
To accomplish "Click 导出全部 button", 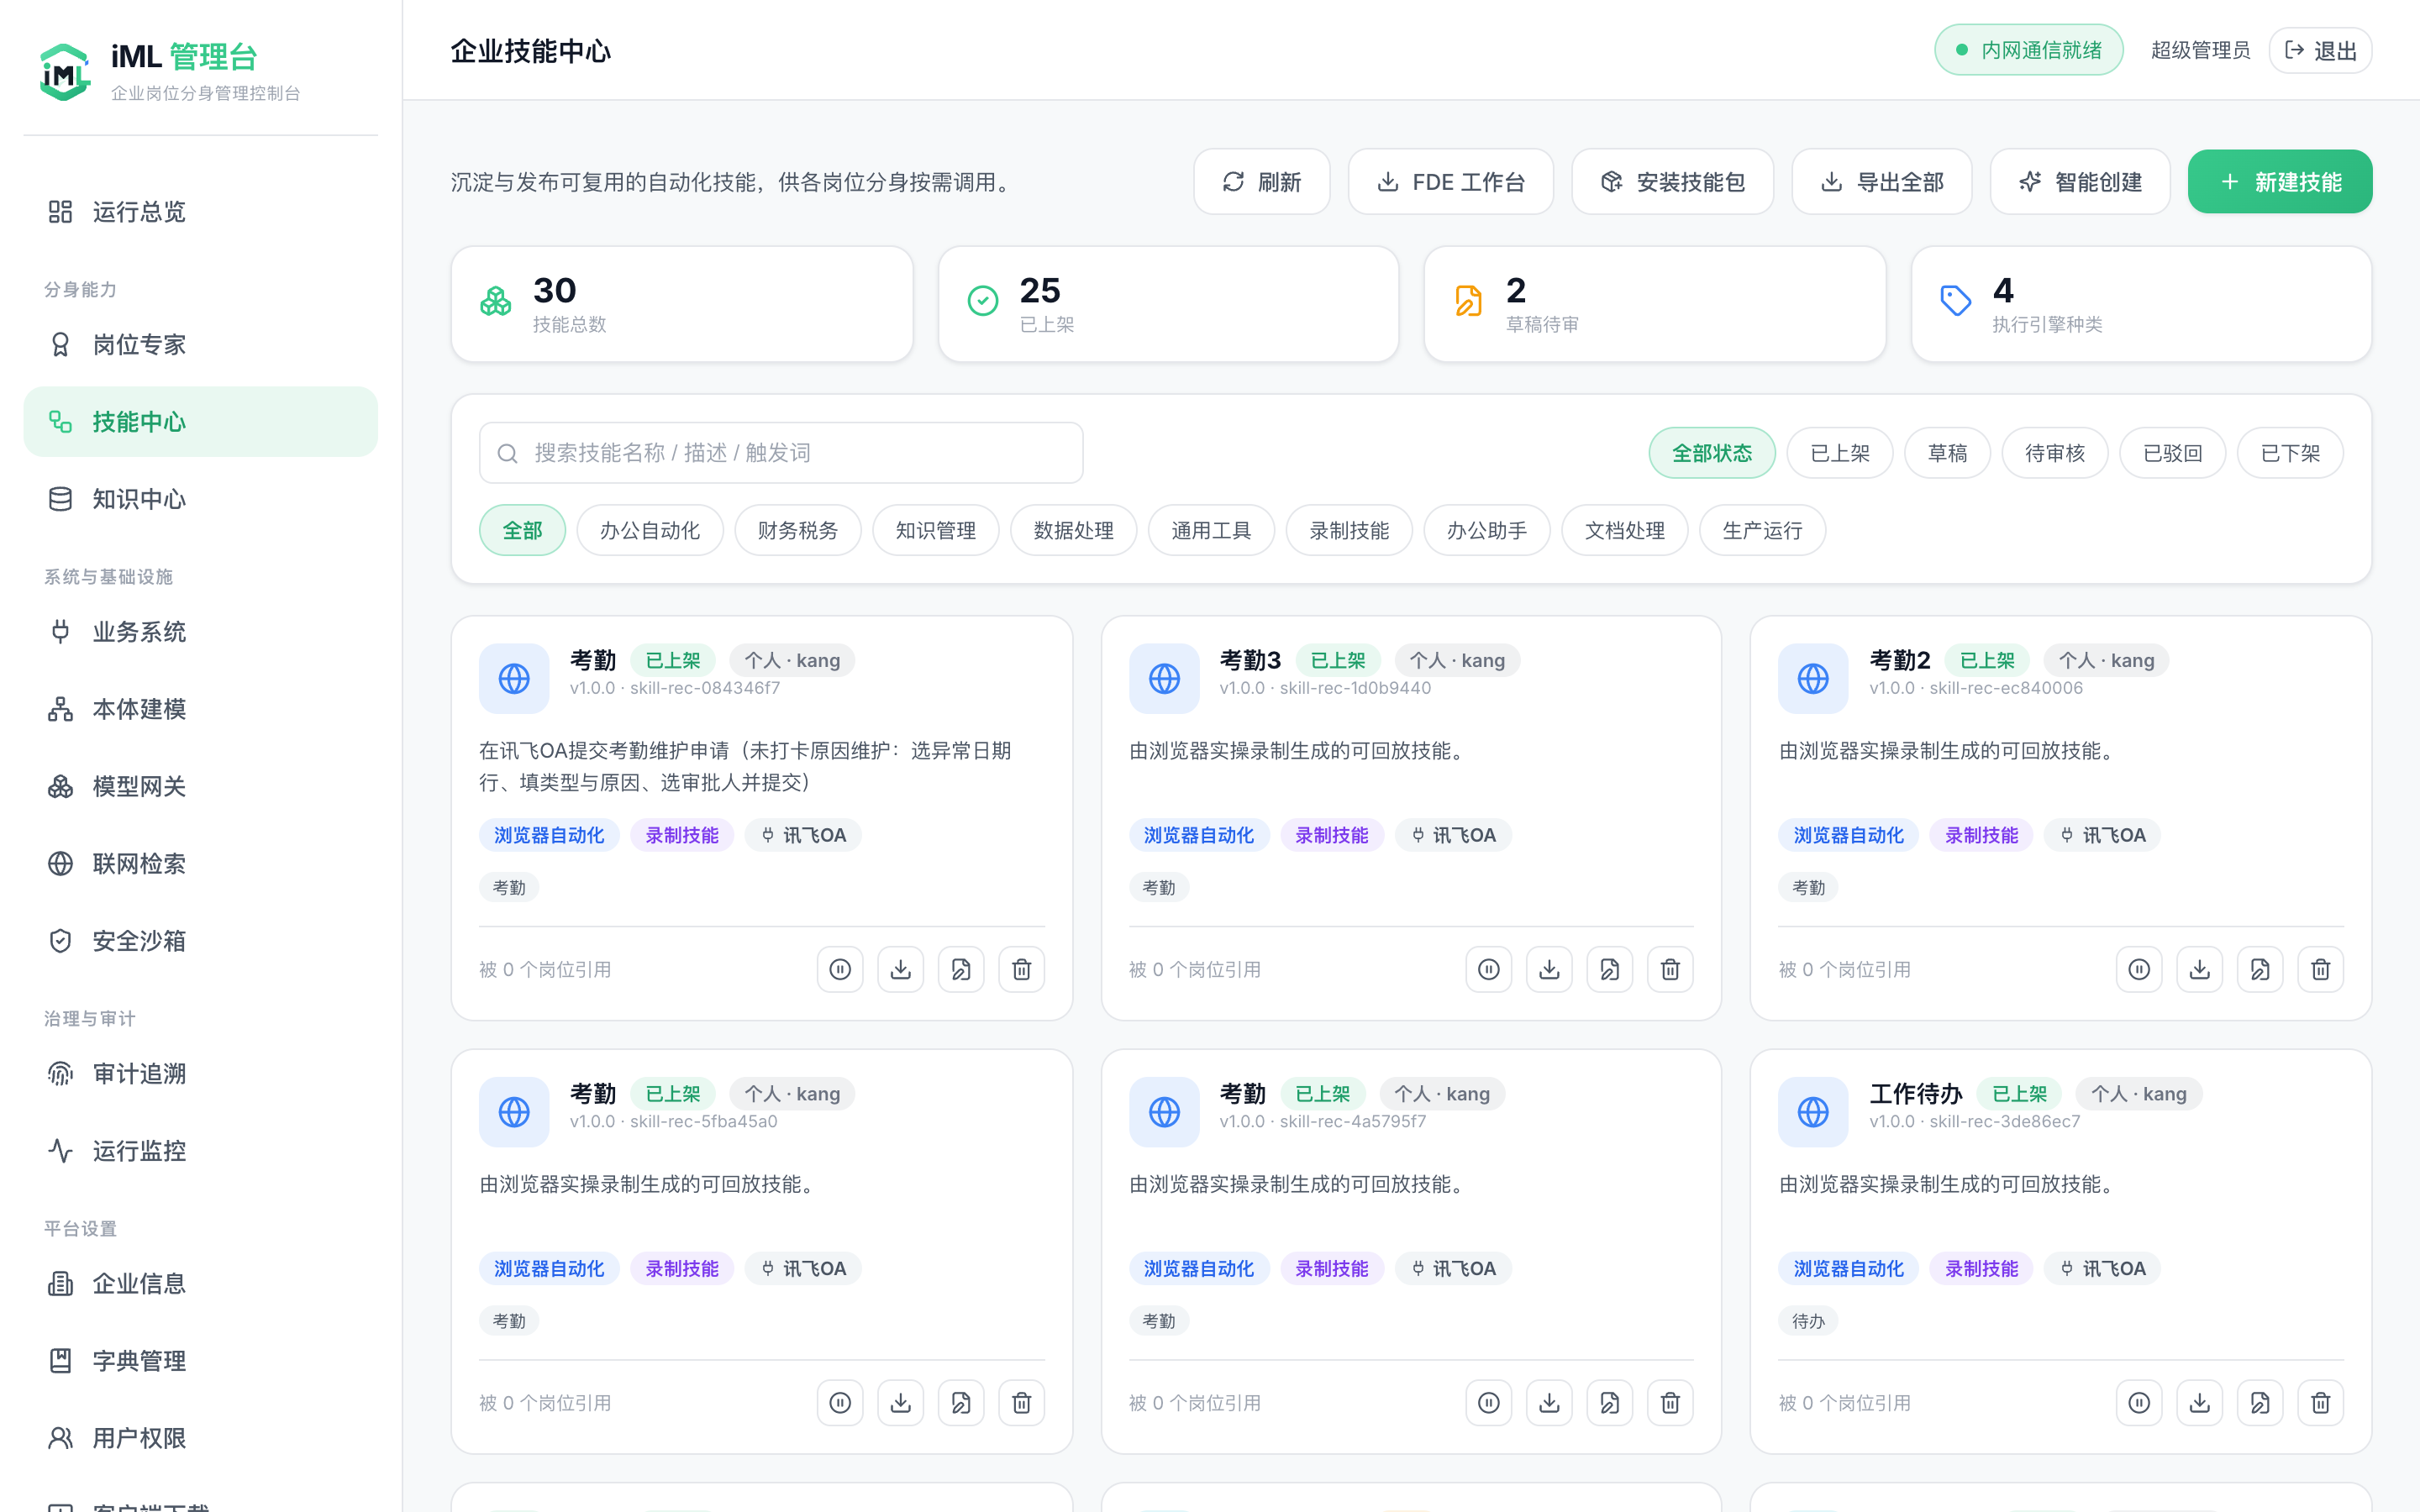I will coord(1881,182).
